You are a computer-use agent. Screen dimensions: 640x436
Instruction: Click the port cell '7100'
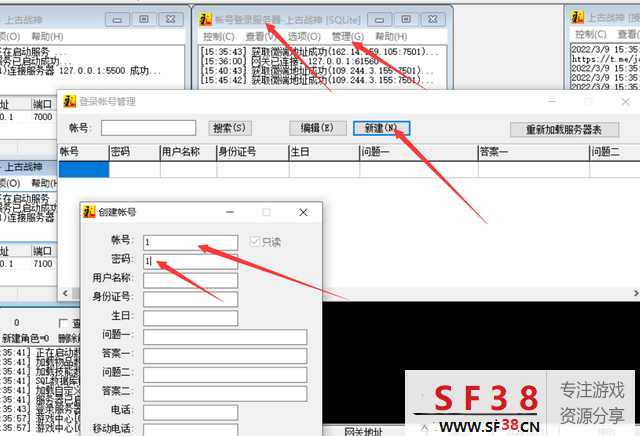point(42,264)
